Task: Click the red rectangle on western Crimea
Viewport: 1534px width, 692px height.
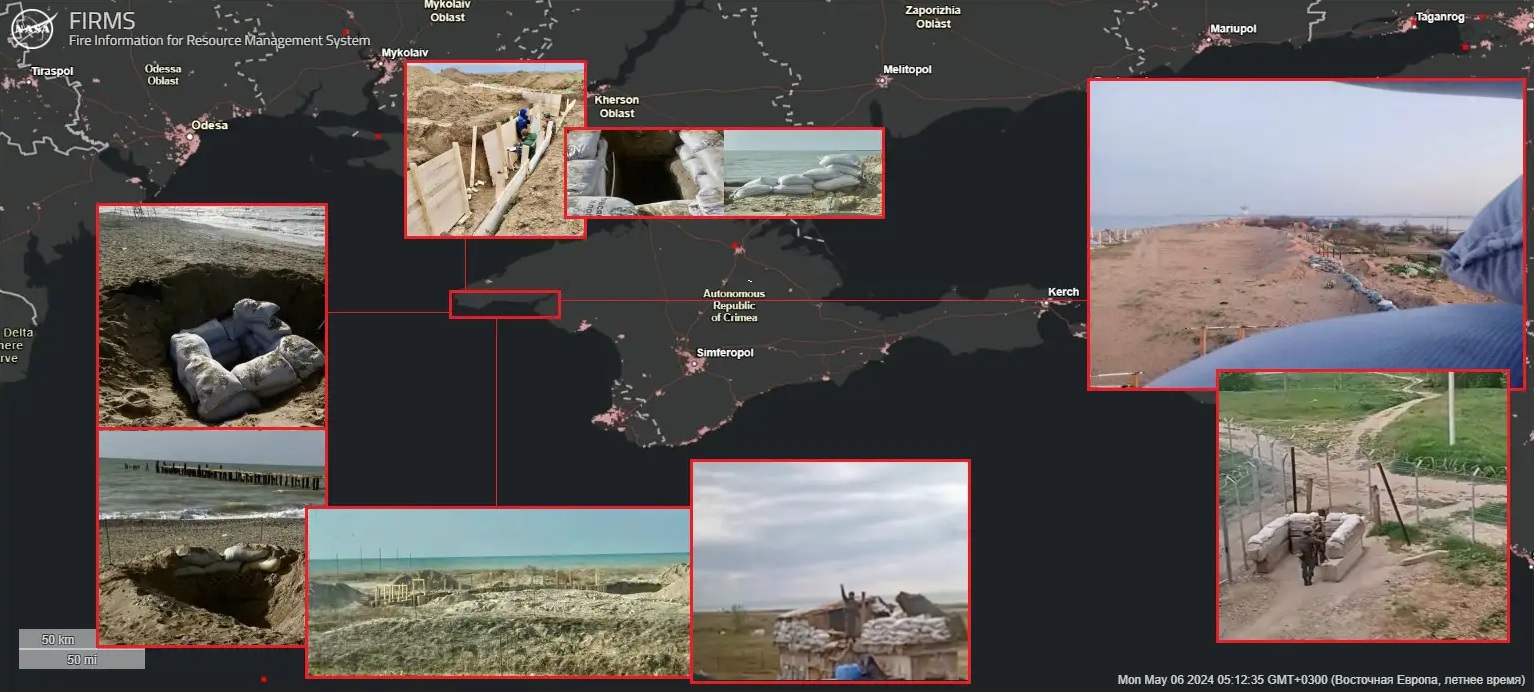Action: tap(504, 304)
